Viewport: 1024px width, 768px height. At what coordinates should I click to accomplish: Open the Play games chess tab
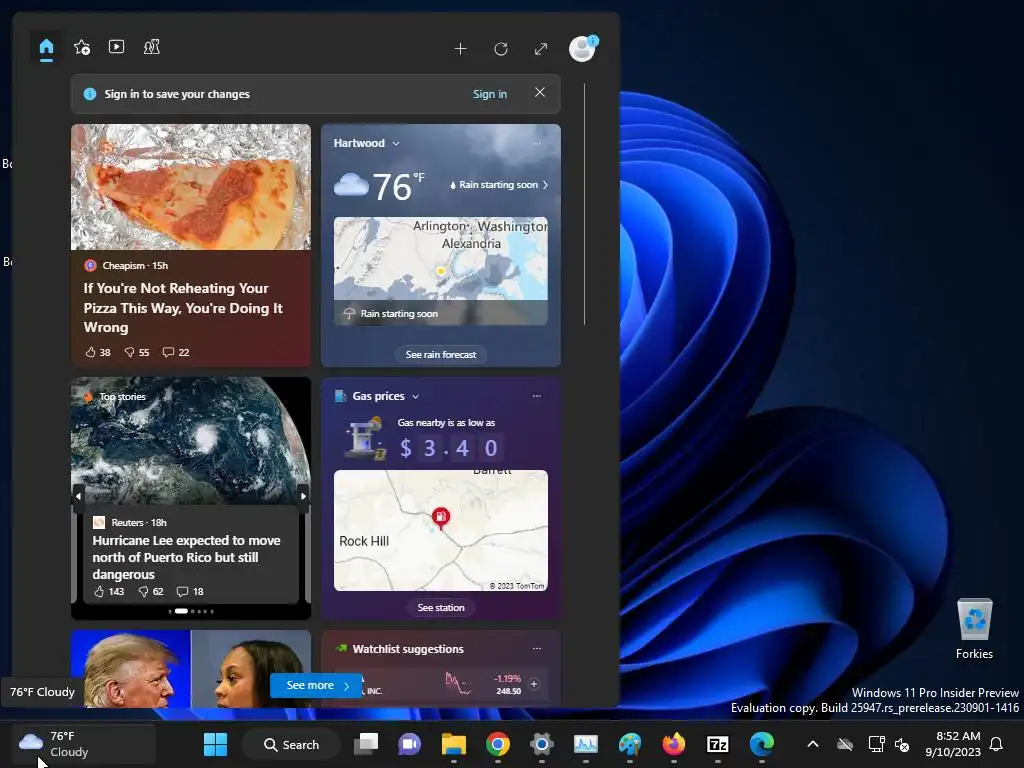152,47
